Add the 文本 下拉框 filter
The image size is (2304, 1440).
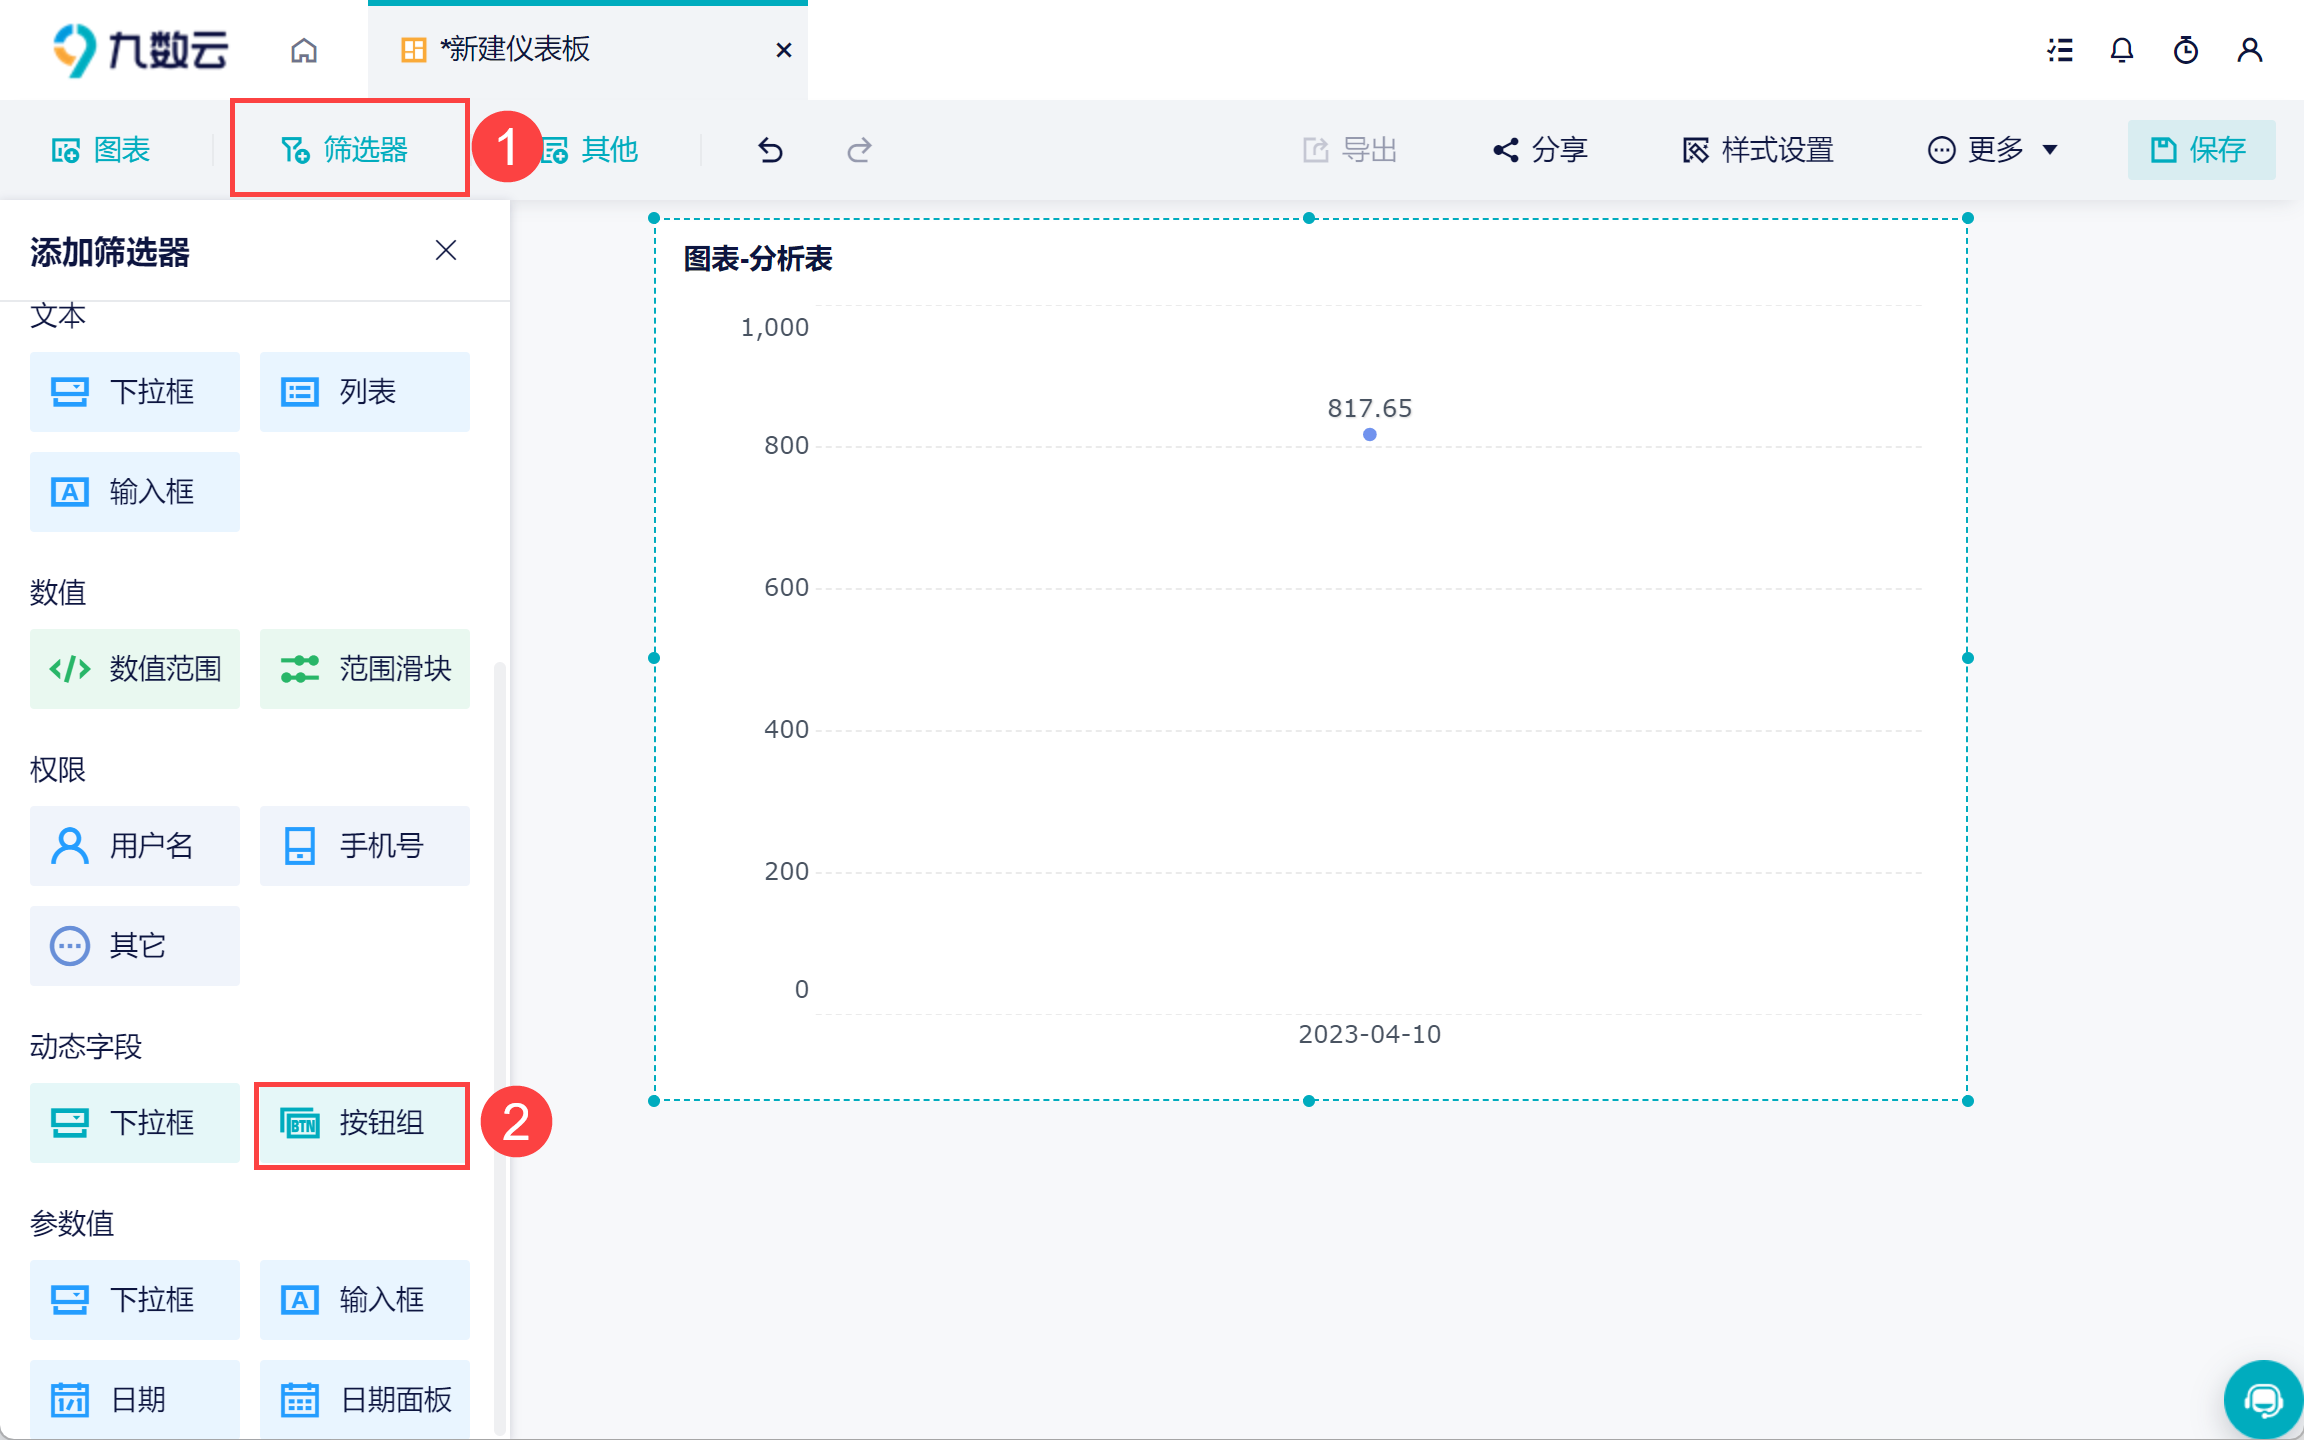point(135,392)
